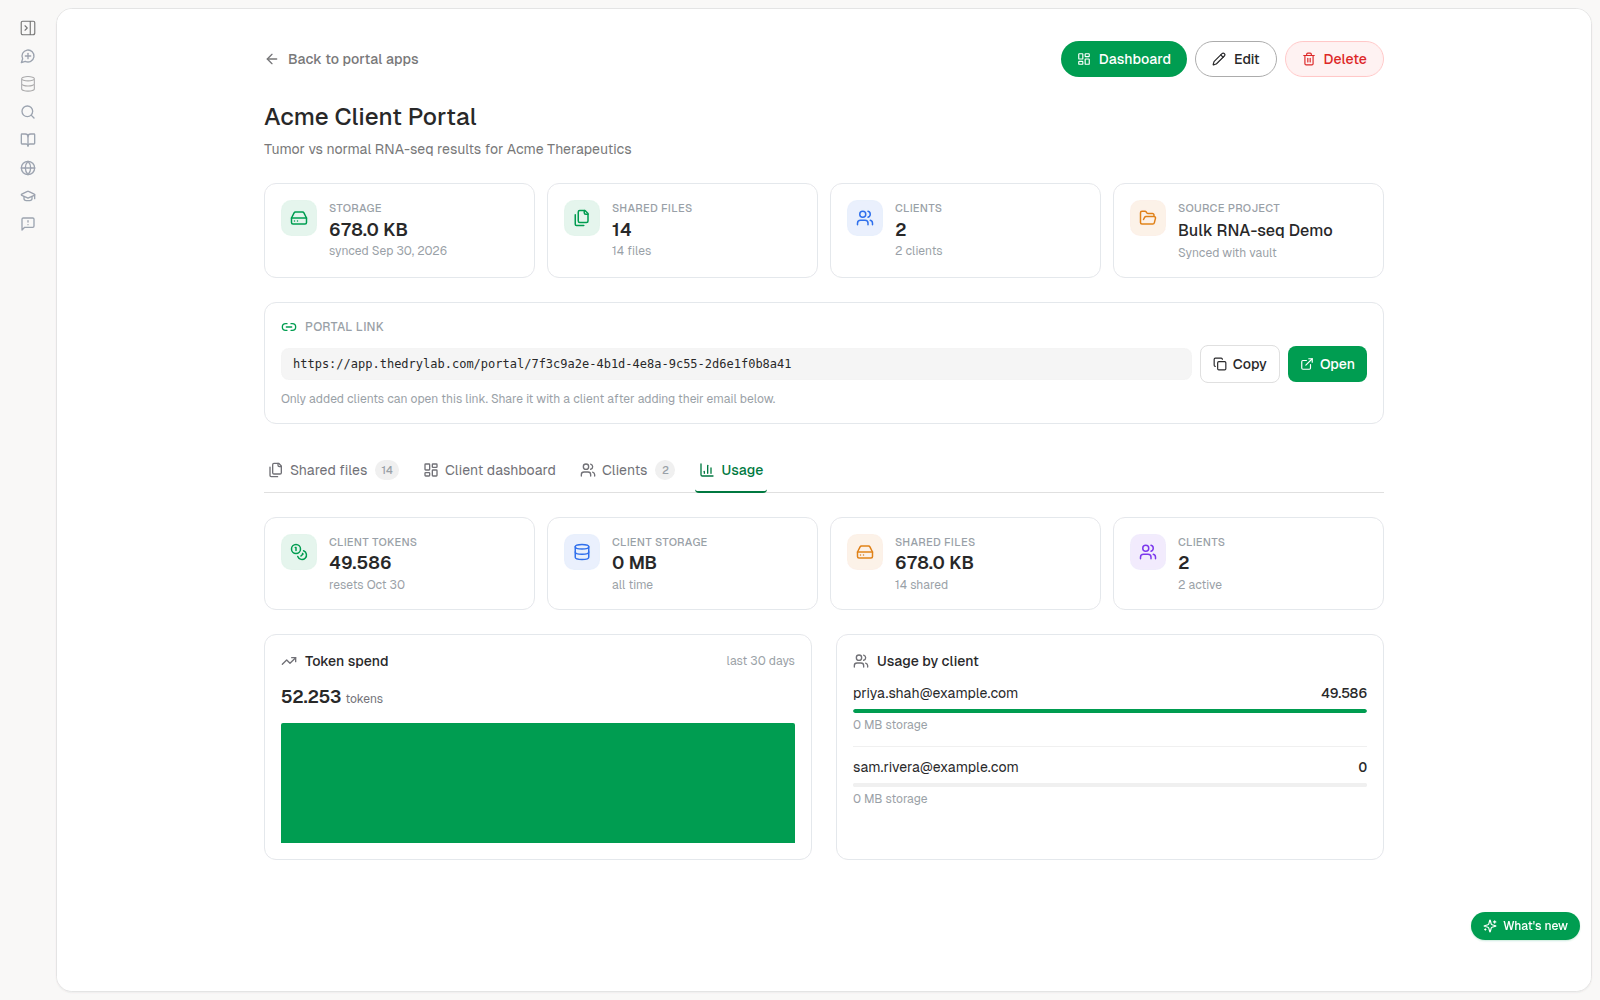Click the lower Clients card purple icon
The width and height of the screenshot is (1600, 1000).
[1148, 552]
